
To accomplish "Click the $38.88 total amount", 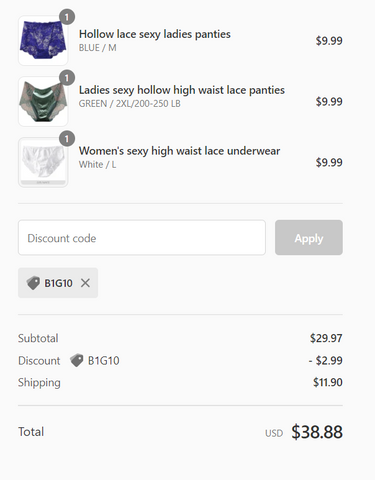I will coord(317,432).
